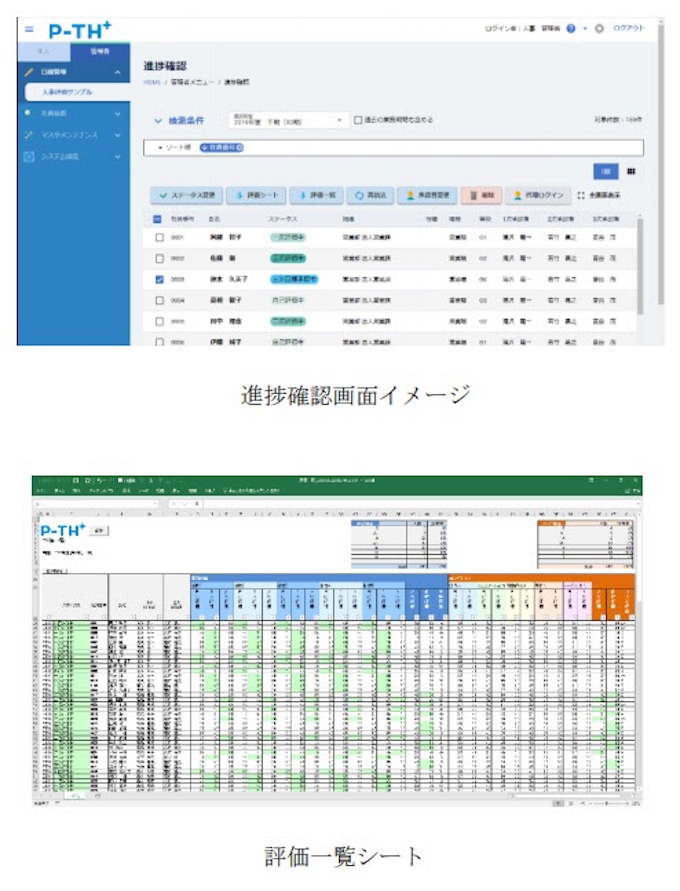Click the ステータス変更 button
This screenshot has width=680, height=891.
tap(185, 196)
